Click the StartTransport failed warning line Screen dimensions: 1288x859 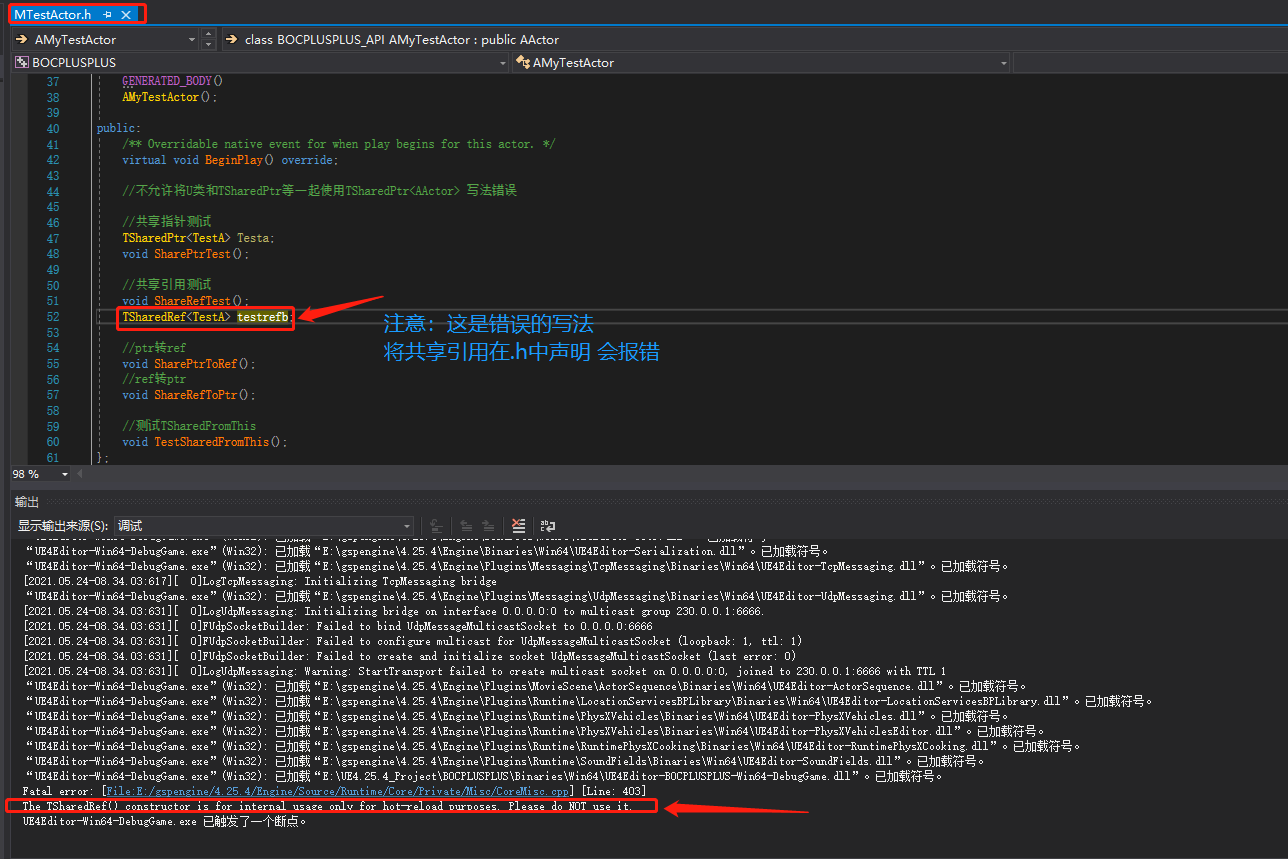484,671
